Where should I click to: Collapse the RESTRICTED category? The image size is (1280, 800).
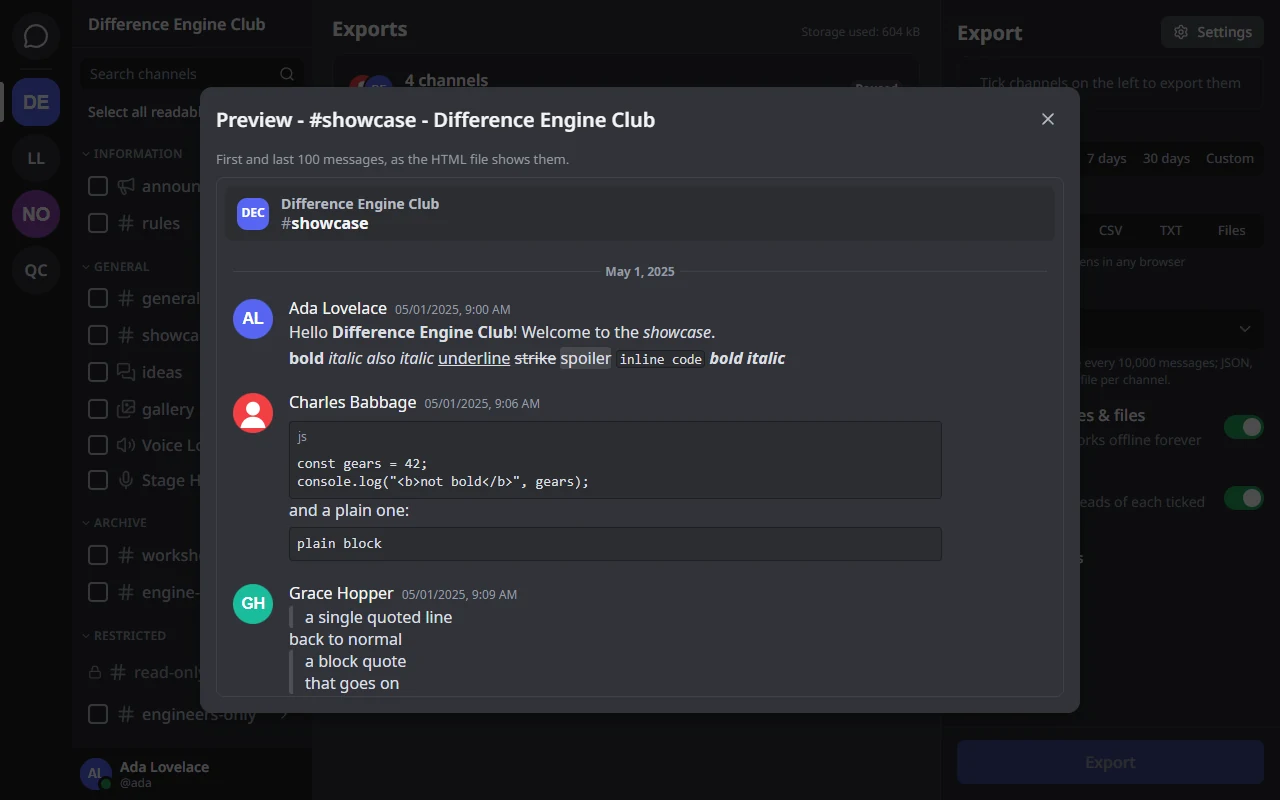tap(124, 636)
